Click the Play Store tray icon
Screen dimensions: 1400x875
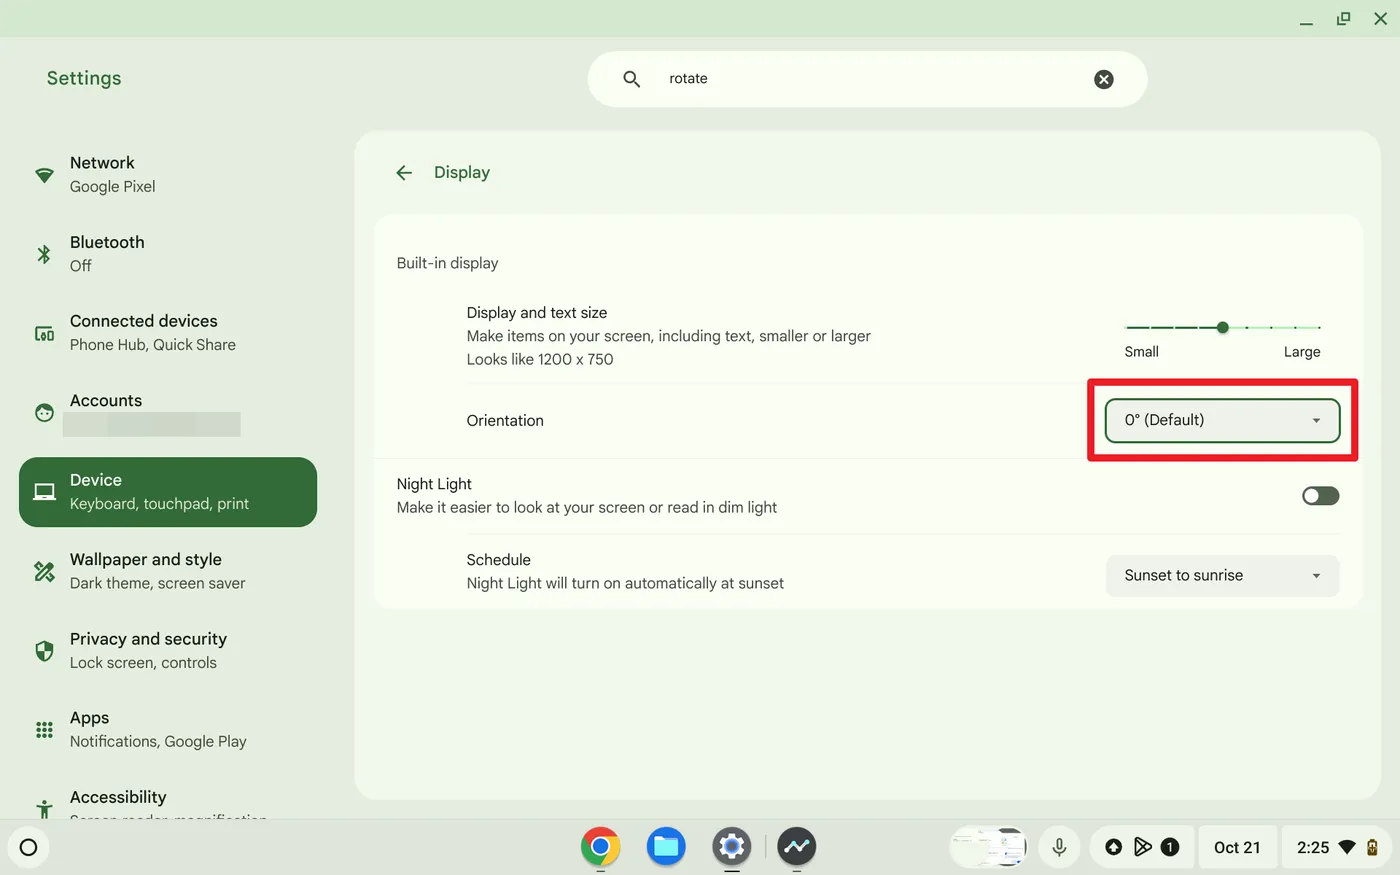(1142, 847)
